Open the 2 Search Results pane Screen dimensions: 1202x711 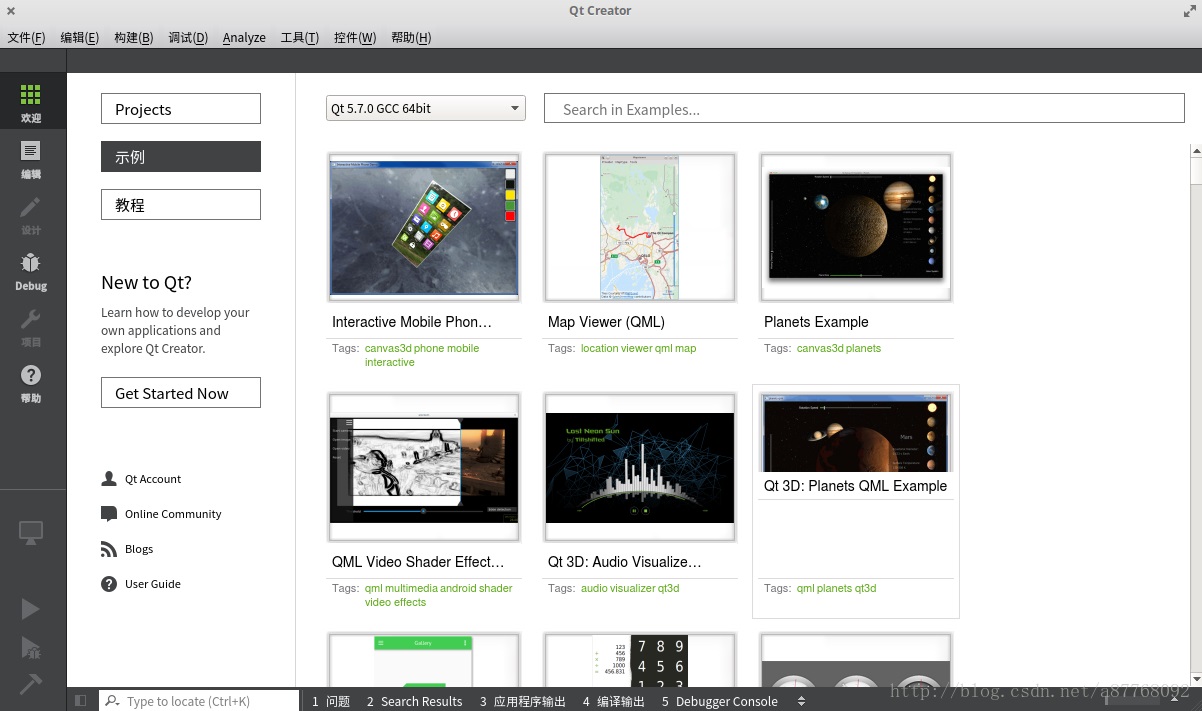[x=414, y=701]
